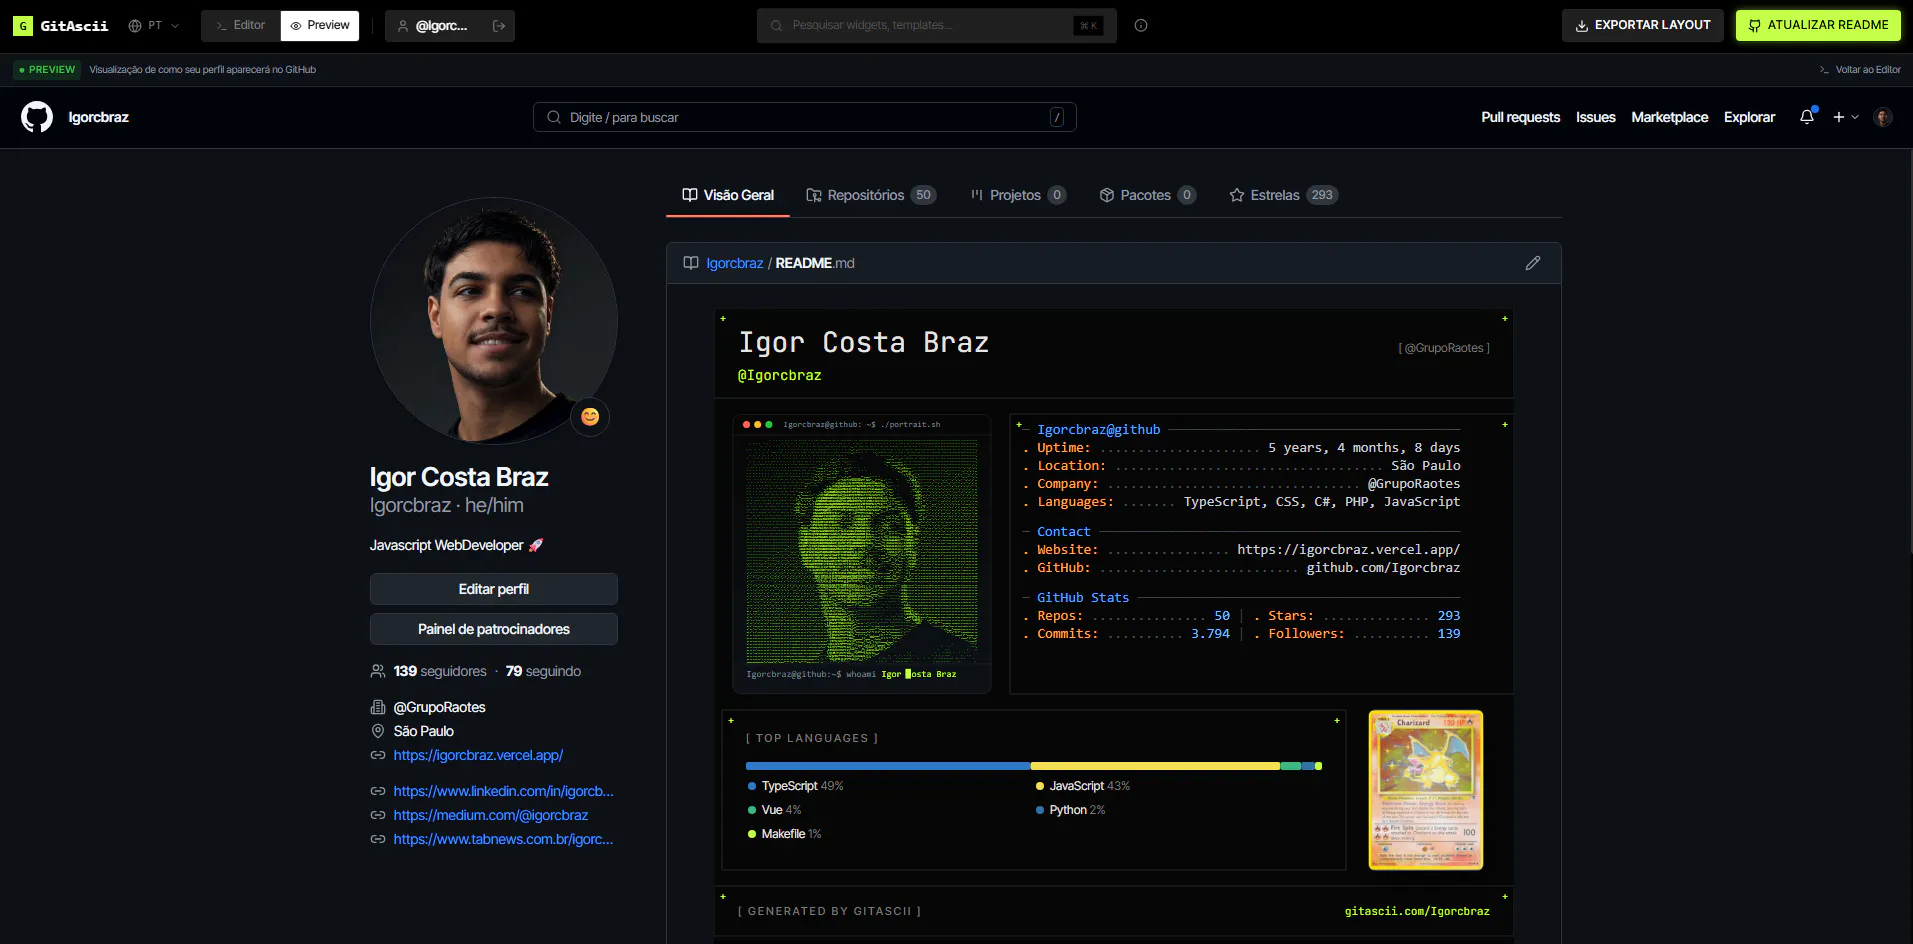The image size is (1913, 944).
Task: Switch to Preview mode
Action: point(320,26)
